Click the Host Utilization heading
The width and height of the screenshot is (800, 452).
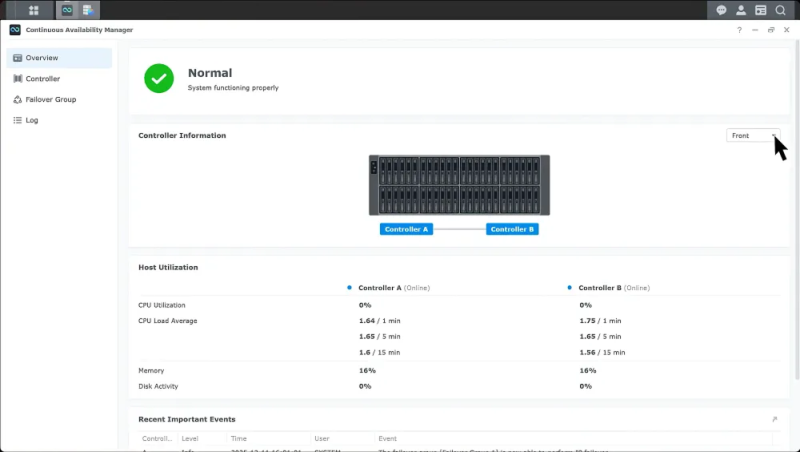(x=168, y=267)
